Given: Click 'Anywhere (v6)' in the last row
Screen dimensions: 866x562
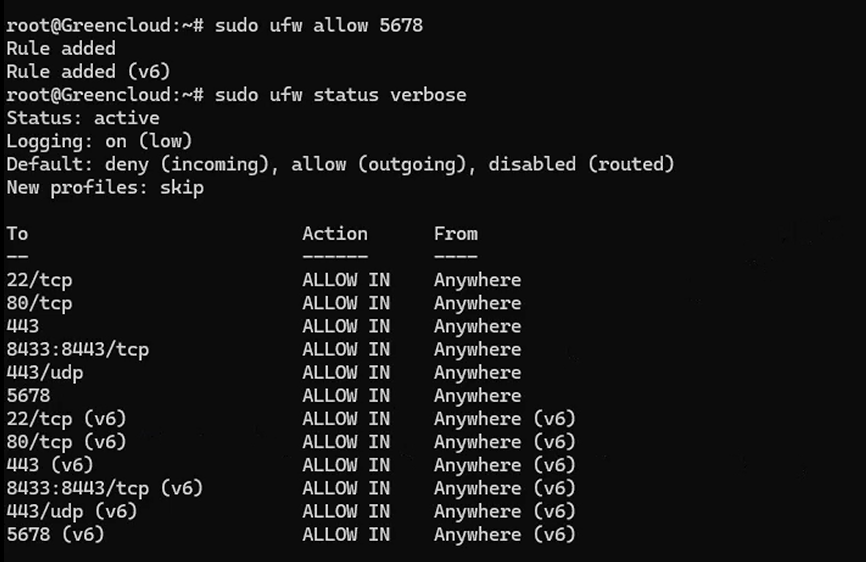Looking at the screenshot, I should tap(505, 535).
